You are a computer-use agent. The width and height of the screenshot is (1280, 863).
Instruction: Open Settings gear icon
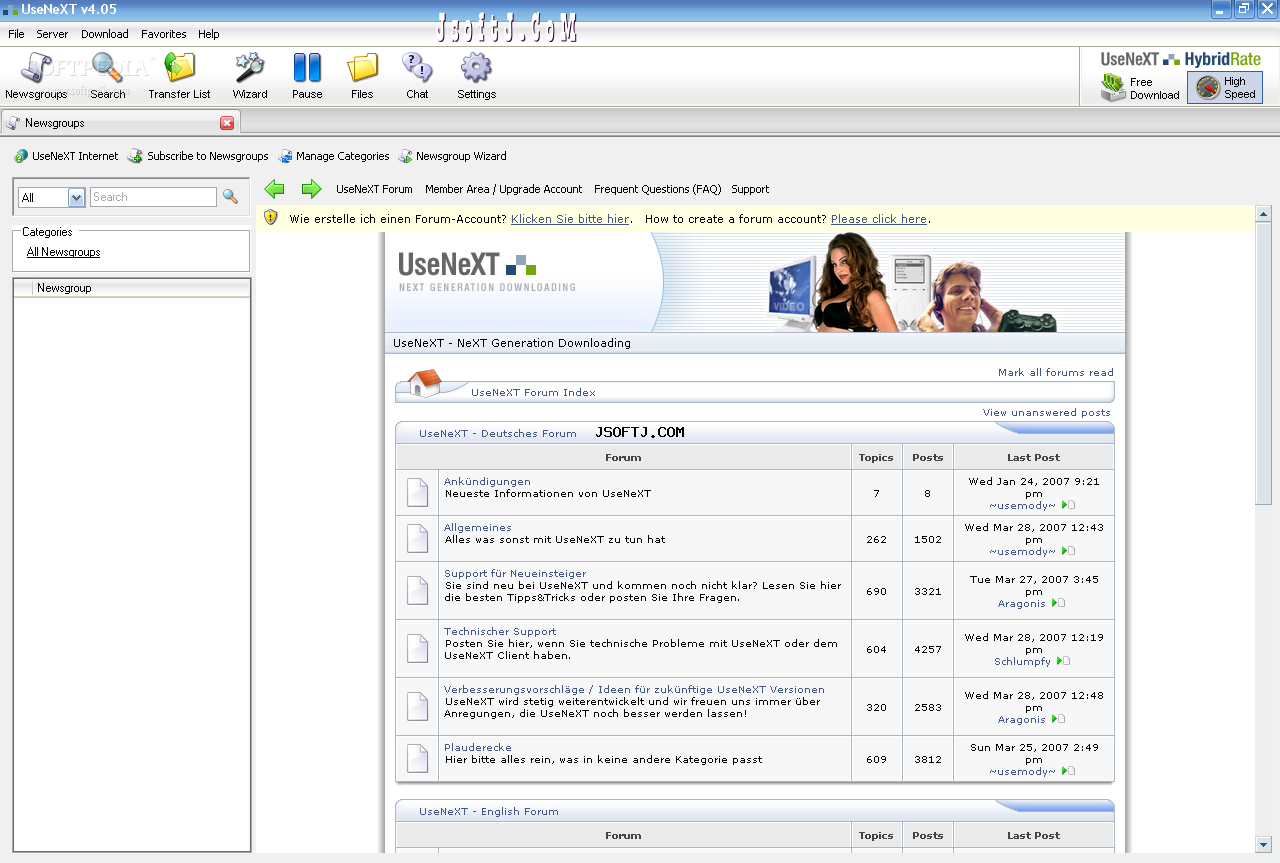click(x=476, y=76)
